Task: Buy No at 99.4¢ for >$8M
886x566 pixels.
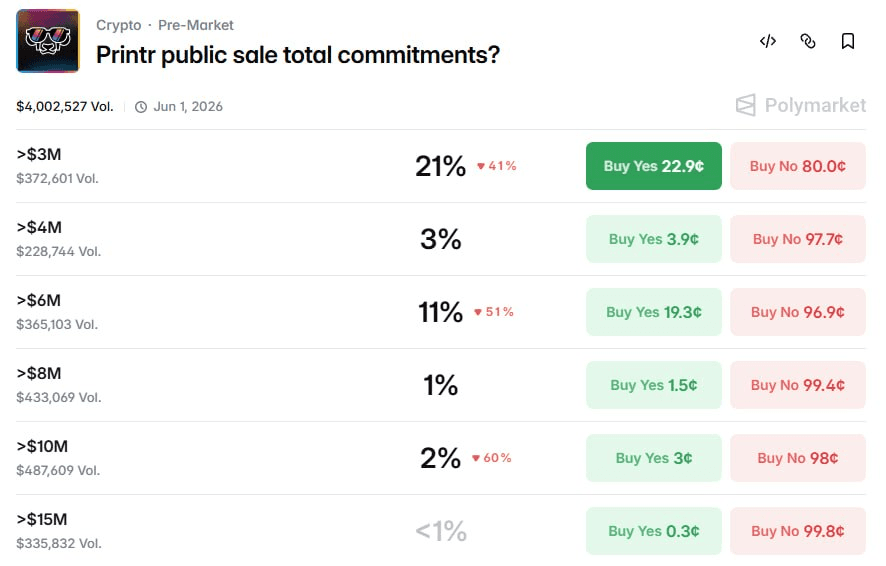Action: click(x=797, y=385)
